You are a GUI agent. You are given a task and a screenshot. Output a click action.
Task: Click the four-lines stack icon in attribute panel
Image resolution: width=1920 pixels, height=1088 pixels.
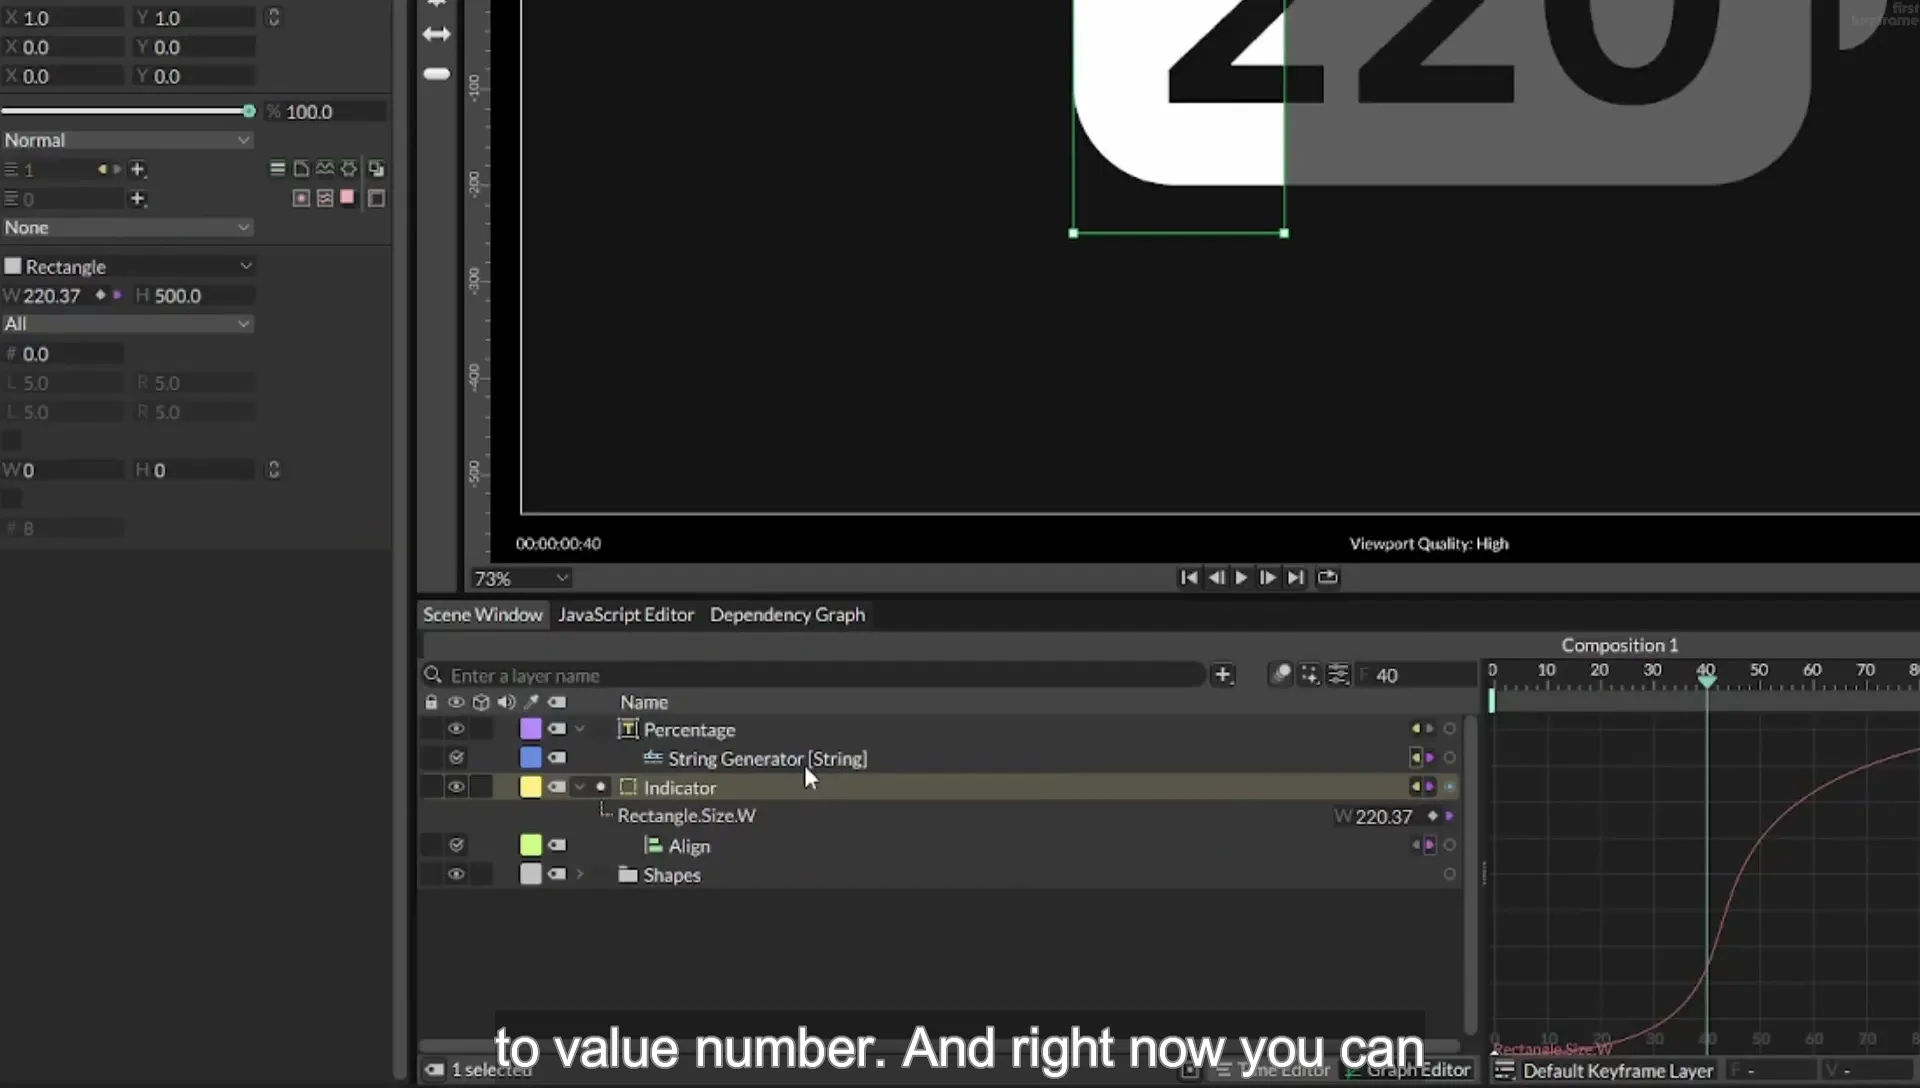(x=277, y=169)
